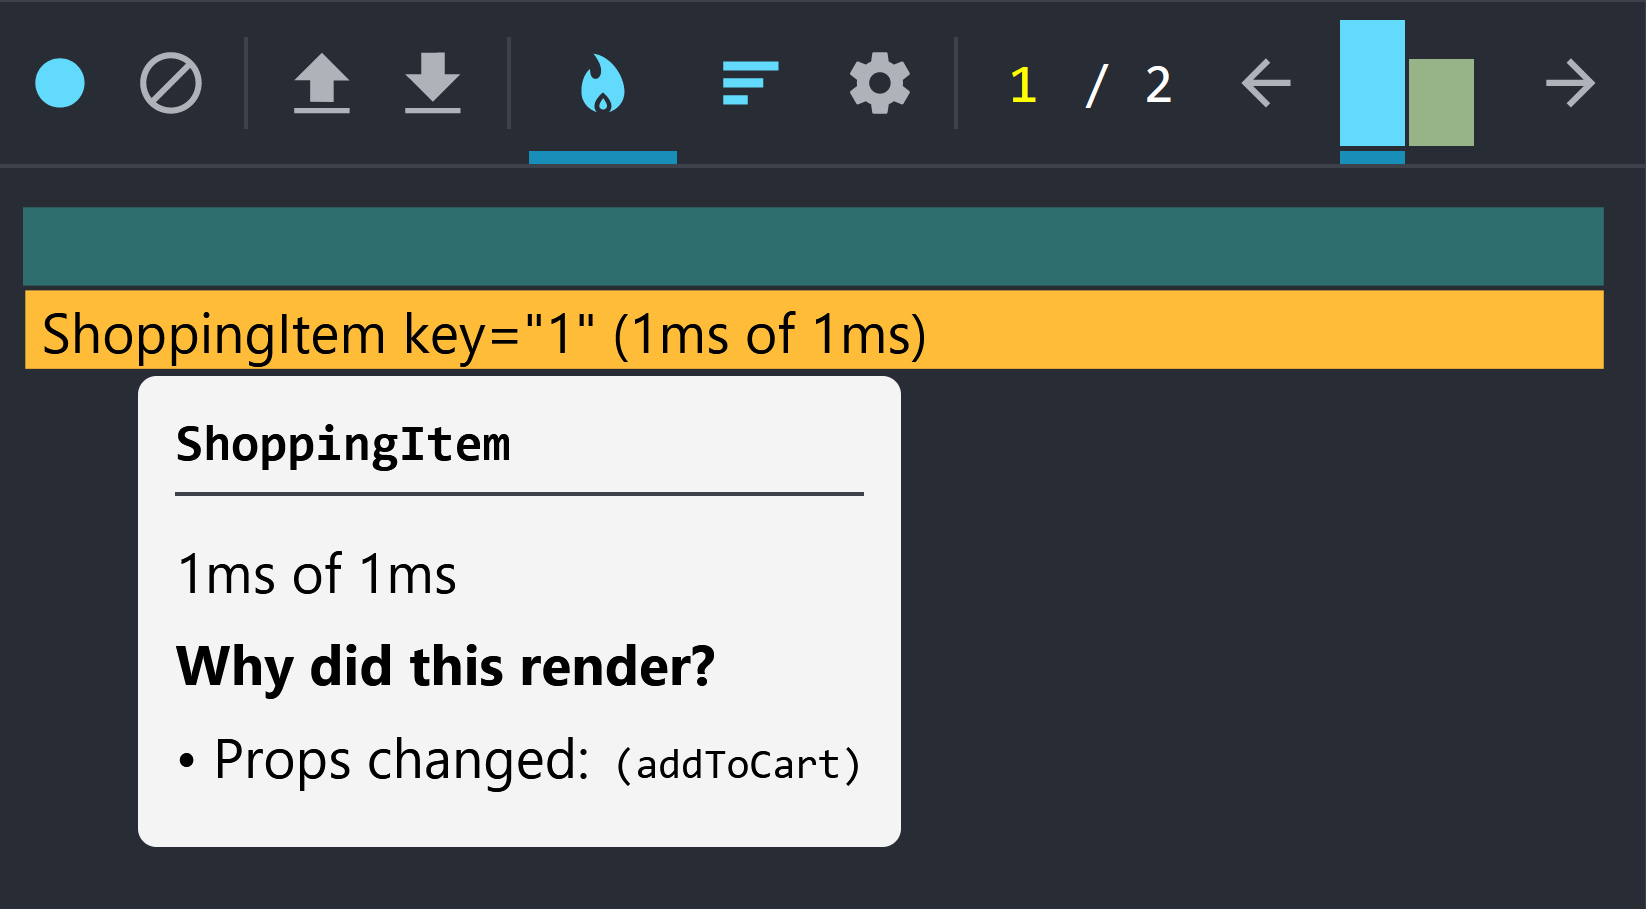Toggle recording off via record indicator
Image resolution: width=1646 pixels, height=909 pixels.
pos(59,84)
